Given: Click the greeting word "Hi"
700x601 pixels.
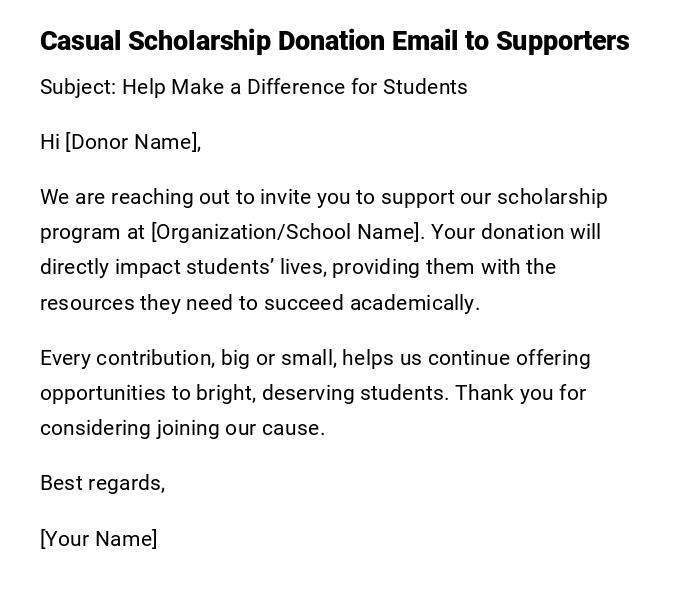Looking at the screenshot, I should pyautogui.click(x=50, y=142).
